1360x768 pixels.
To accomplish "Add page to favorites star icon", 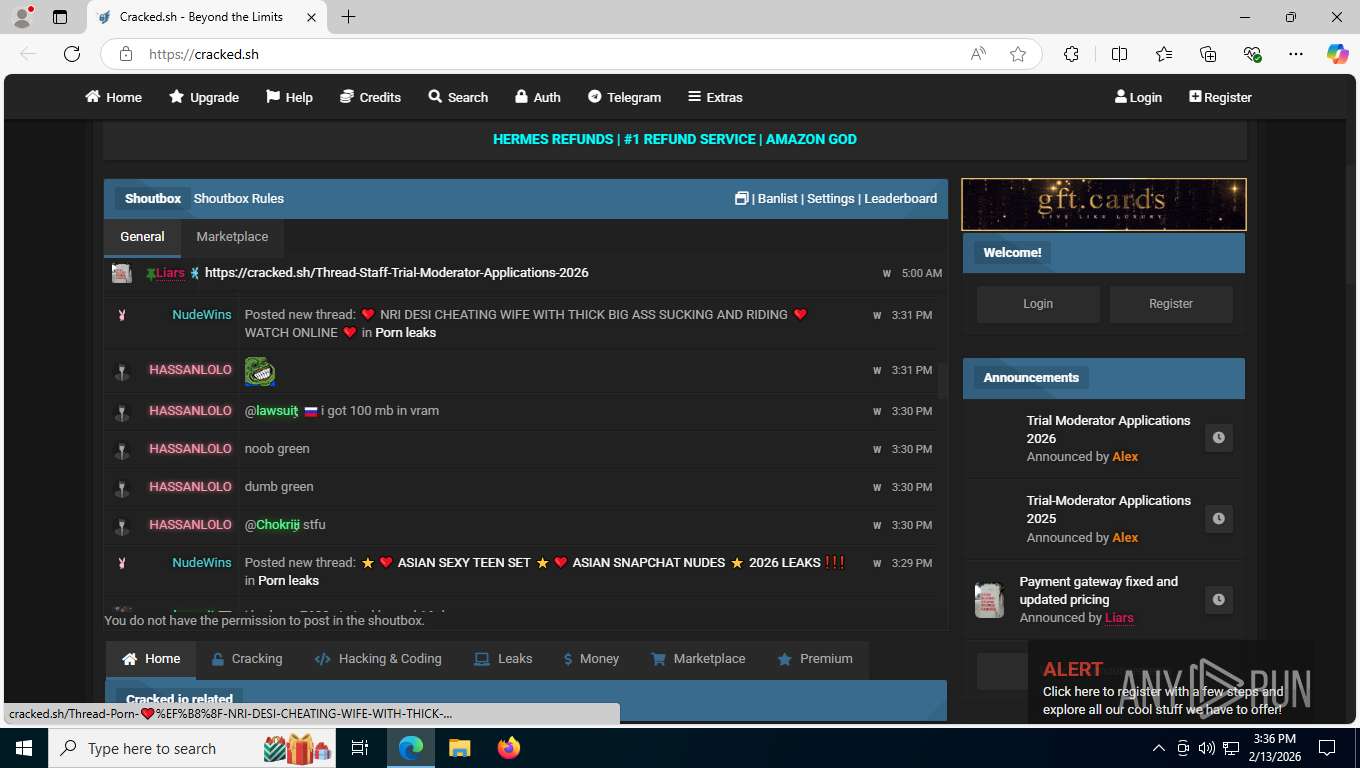I will pyautogui.click(x=1018, y=54).
